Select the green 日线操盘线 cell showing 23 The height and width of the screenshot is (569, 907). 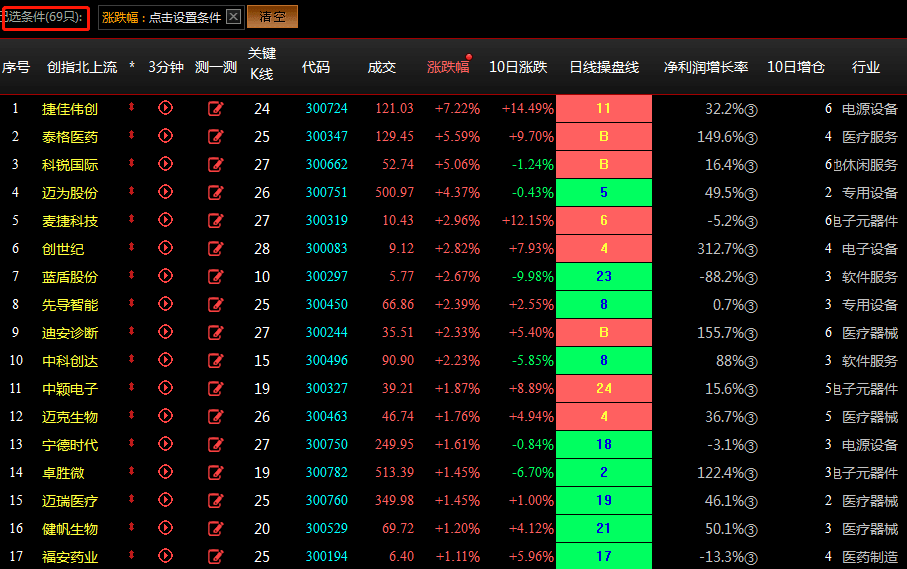tap(604, 276)
